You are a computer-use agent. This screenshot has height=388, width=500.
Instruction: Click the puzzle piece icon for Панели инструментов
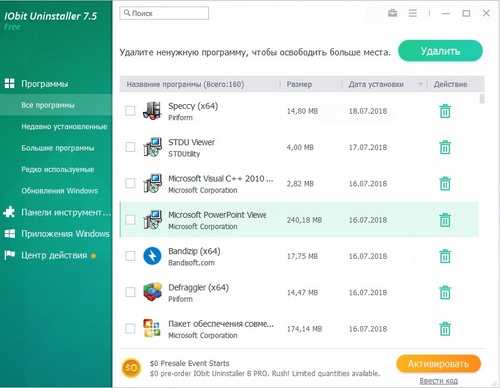[x=10, y=212]
